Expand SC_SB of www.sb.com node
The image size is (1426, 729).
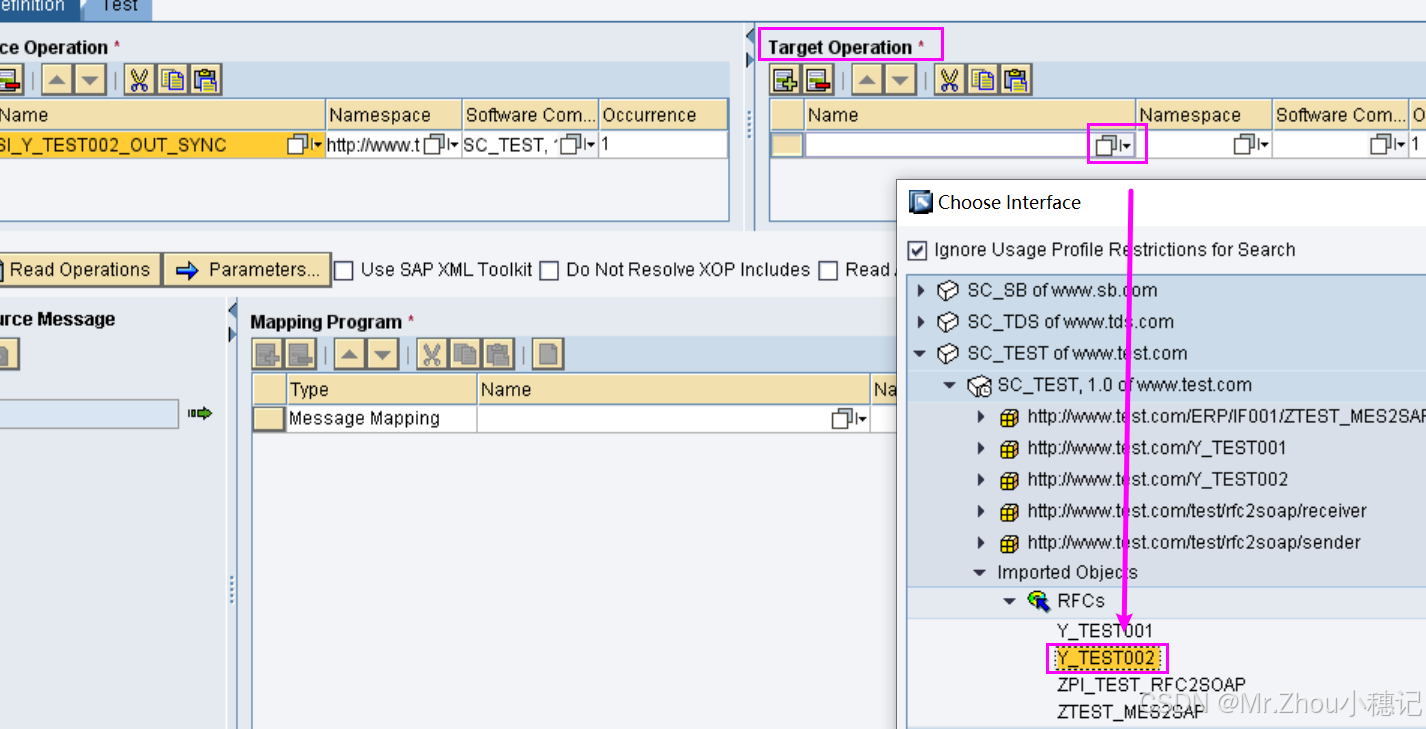tap(920, 290)
